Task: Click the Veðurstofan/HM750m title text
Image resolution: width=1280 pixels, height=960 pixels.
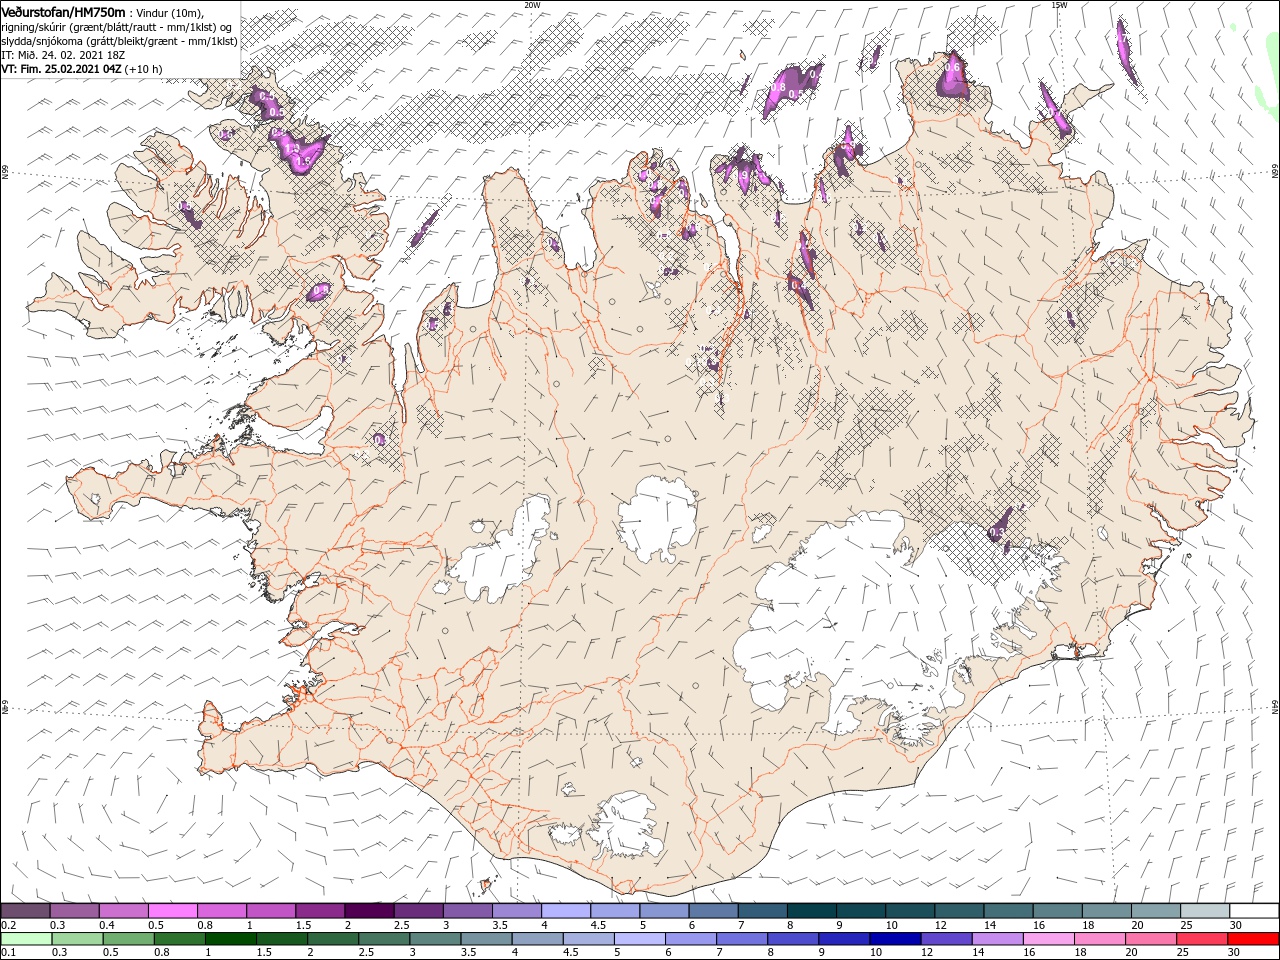Action: click(x=64, y=11)
